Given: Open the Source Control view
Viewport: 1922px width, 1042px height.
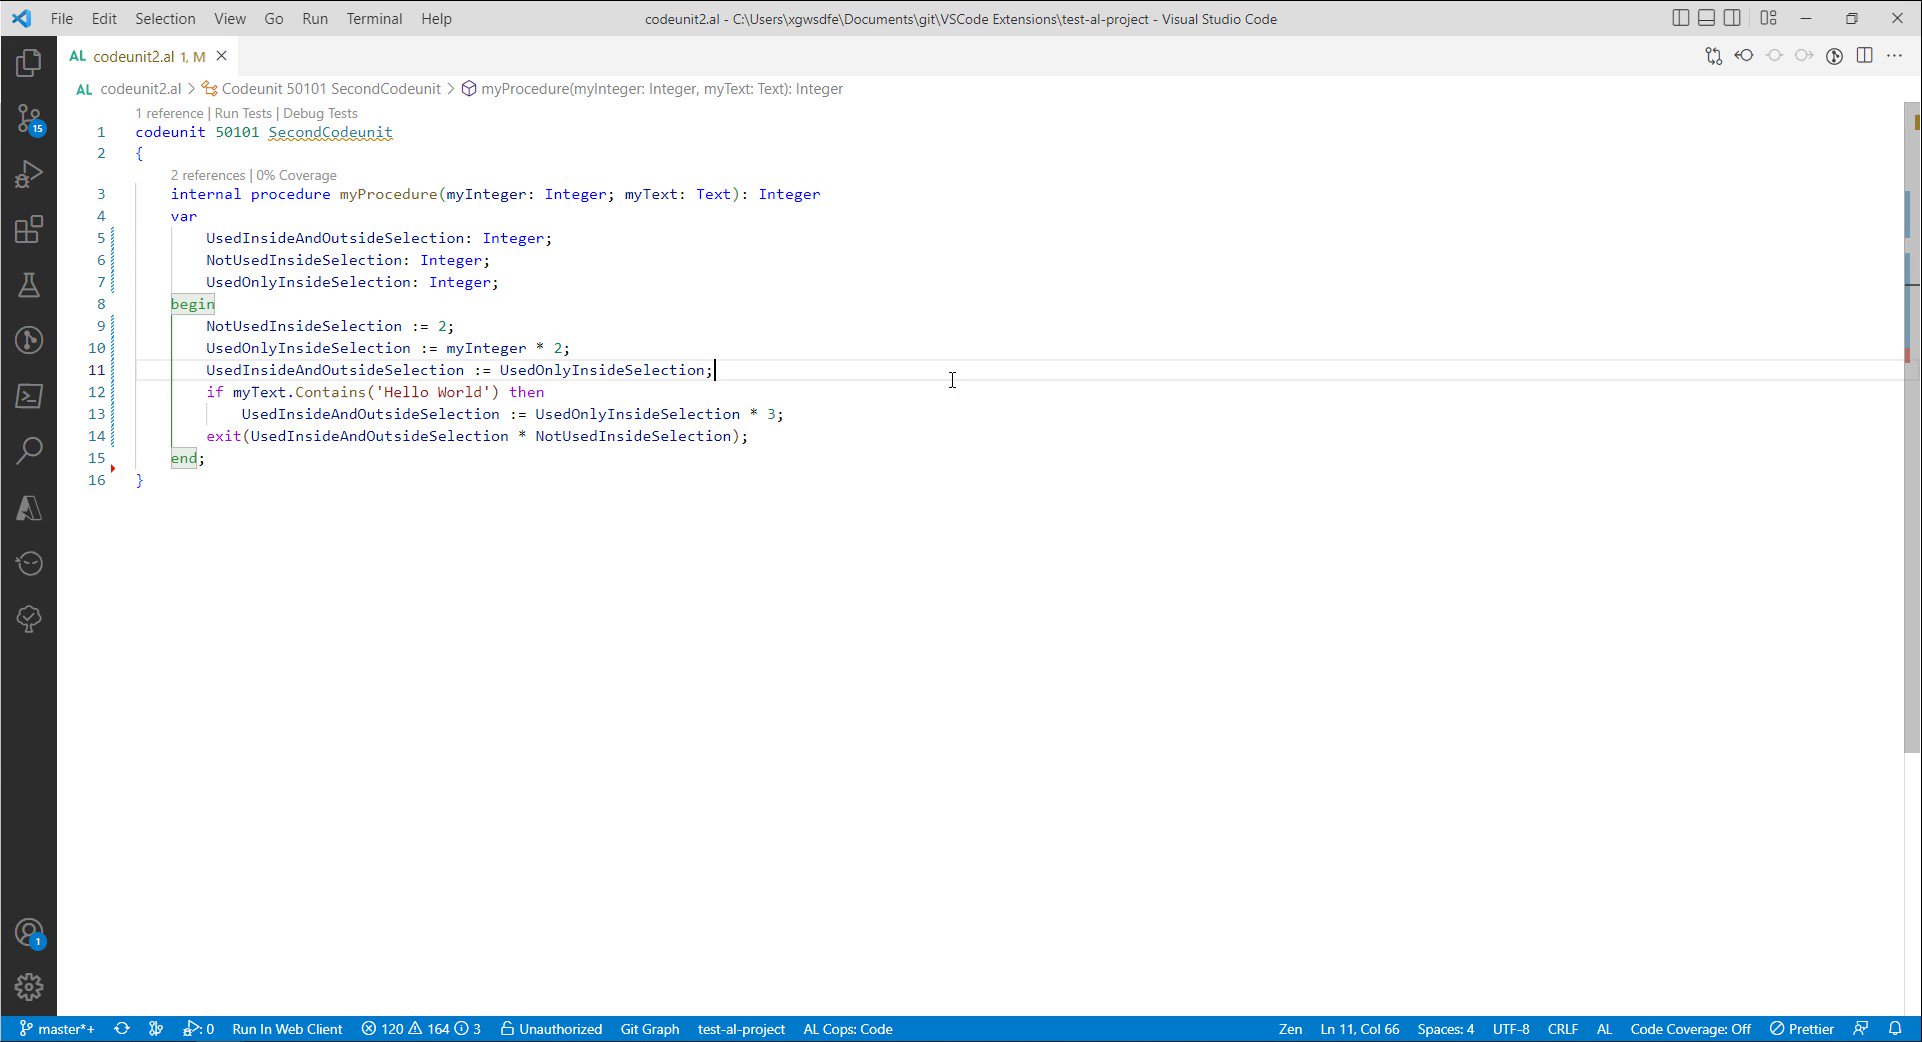Looking at the screenshot, I should 28,118.
